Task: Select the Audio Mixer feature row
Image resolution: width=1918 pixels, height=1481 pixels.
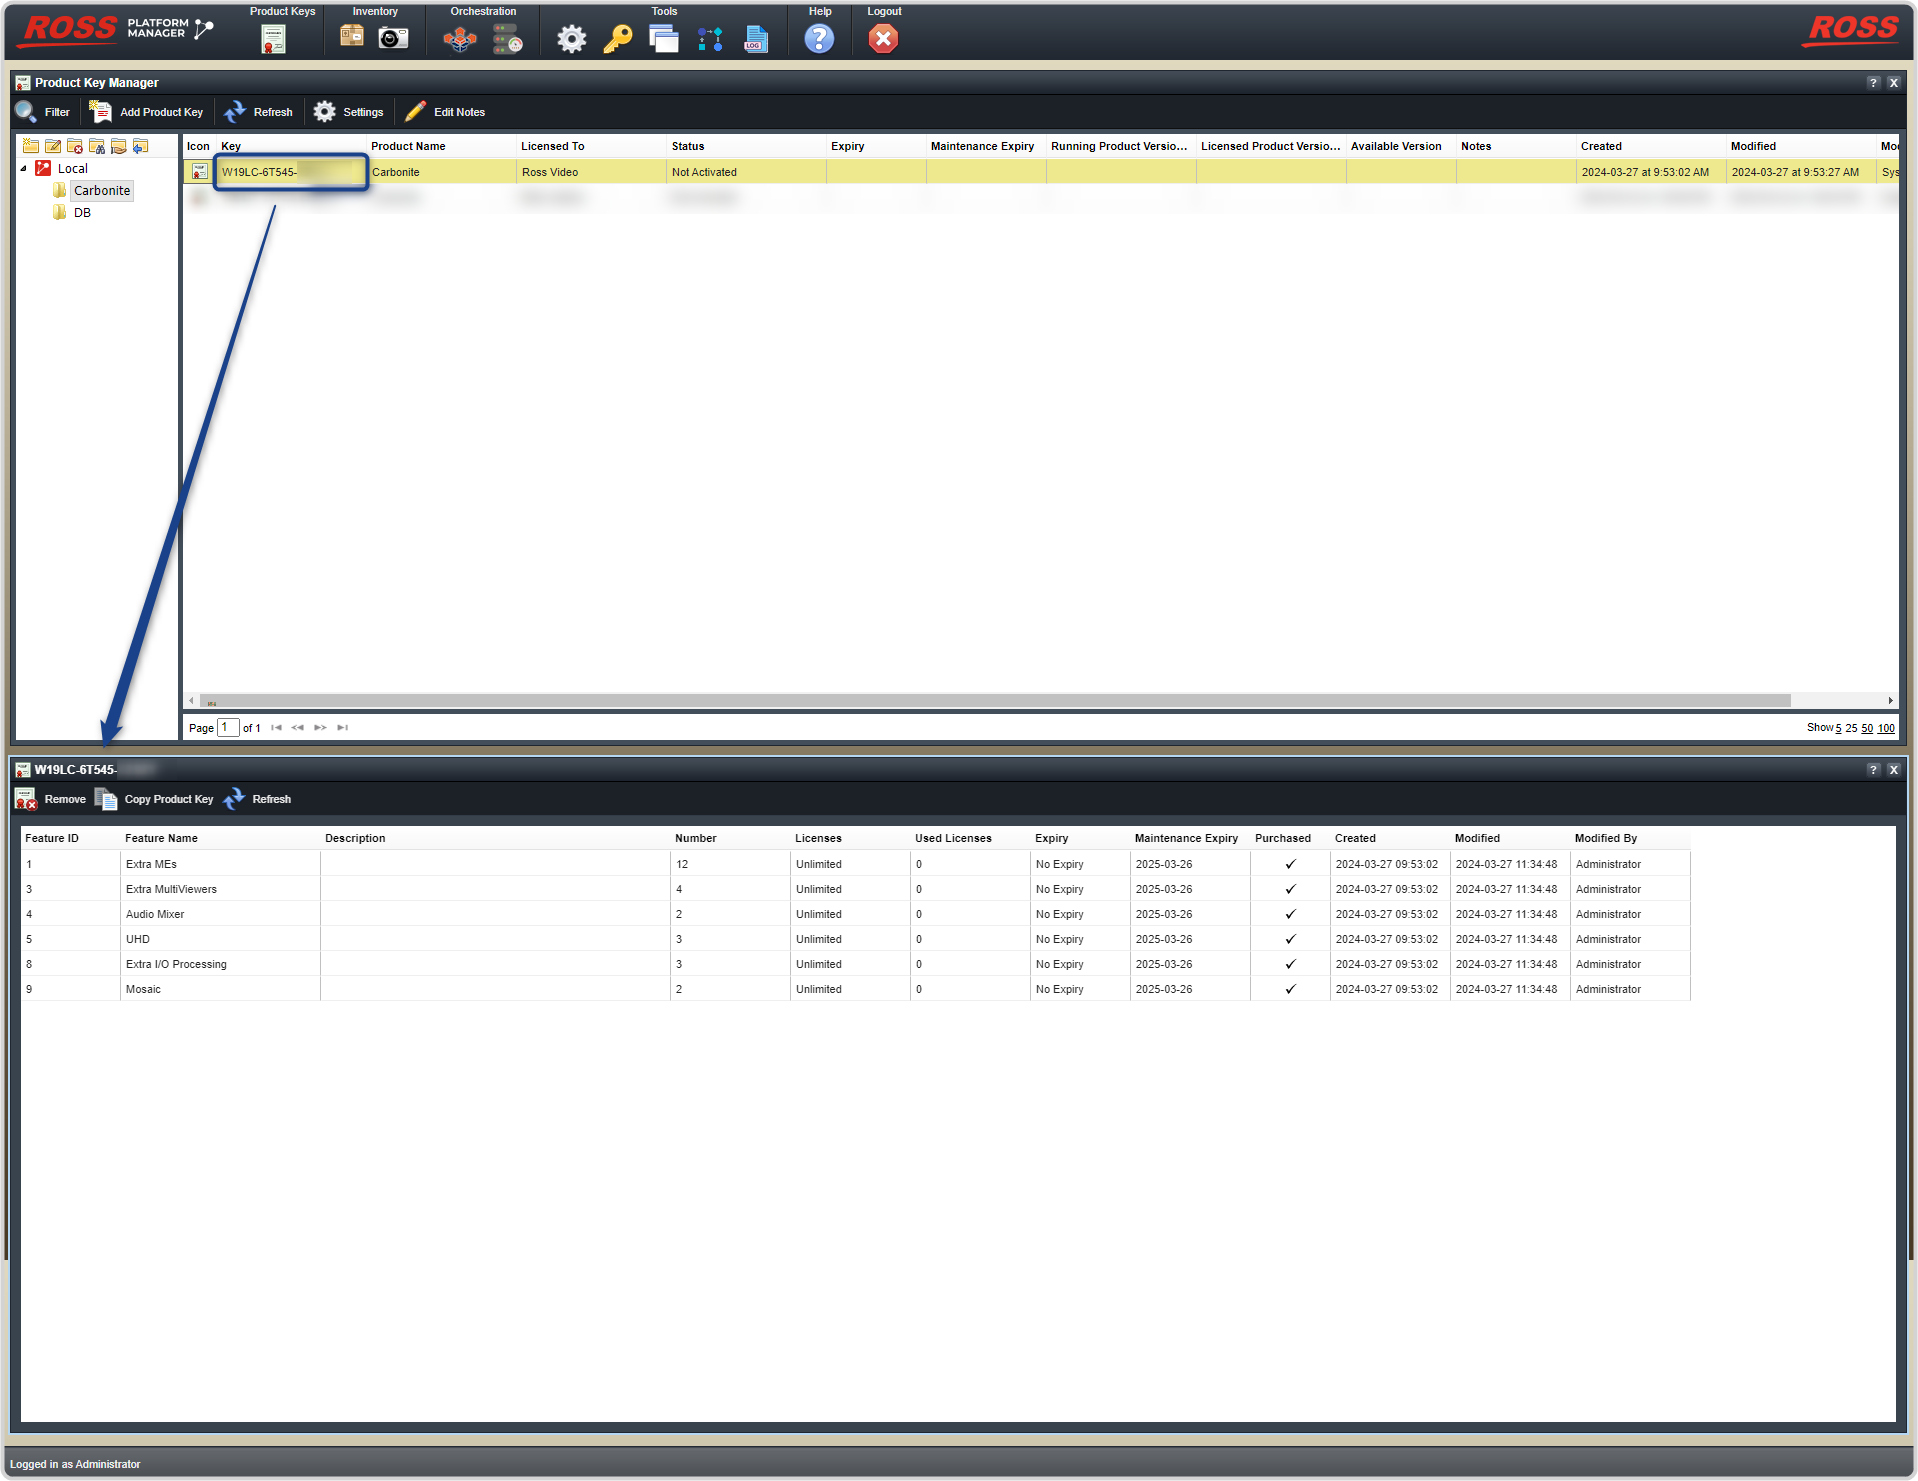Action: tap(855, 914)
